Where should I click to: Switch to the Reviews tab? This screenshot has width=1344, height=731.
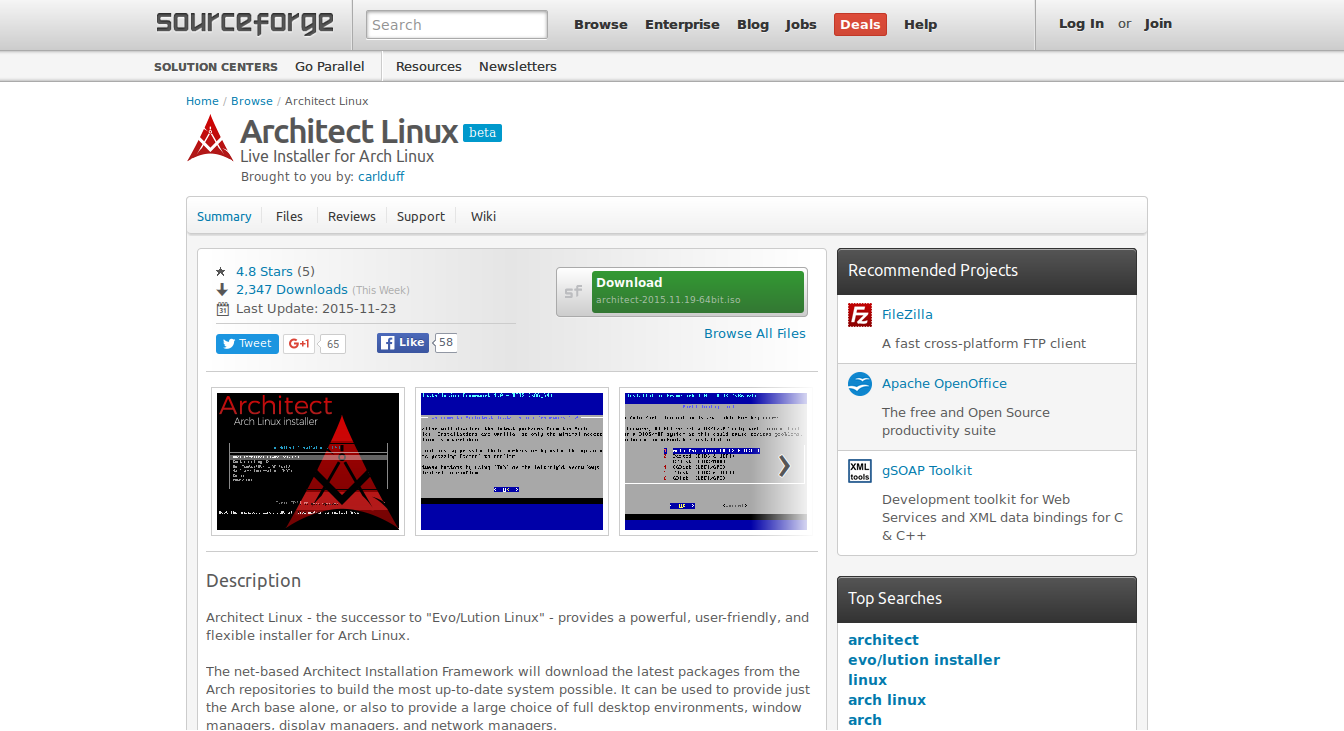pos(352,216)
